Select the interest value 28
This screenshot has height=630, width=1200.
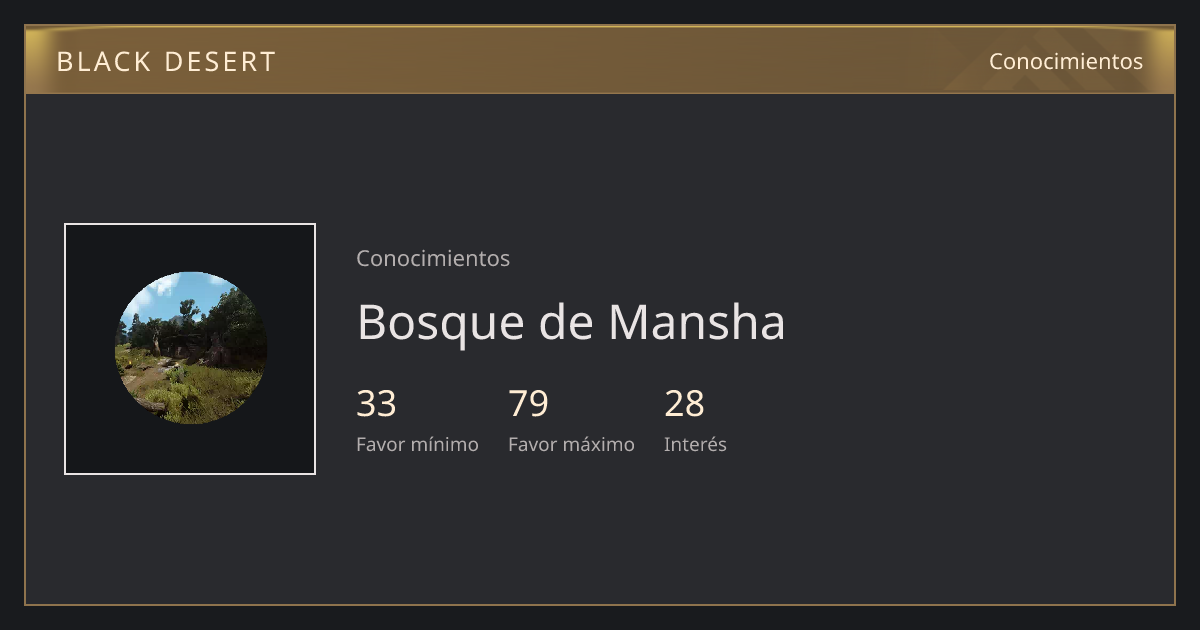[684, 404]
